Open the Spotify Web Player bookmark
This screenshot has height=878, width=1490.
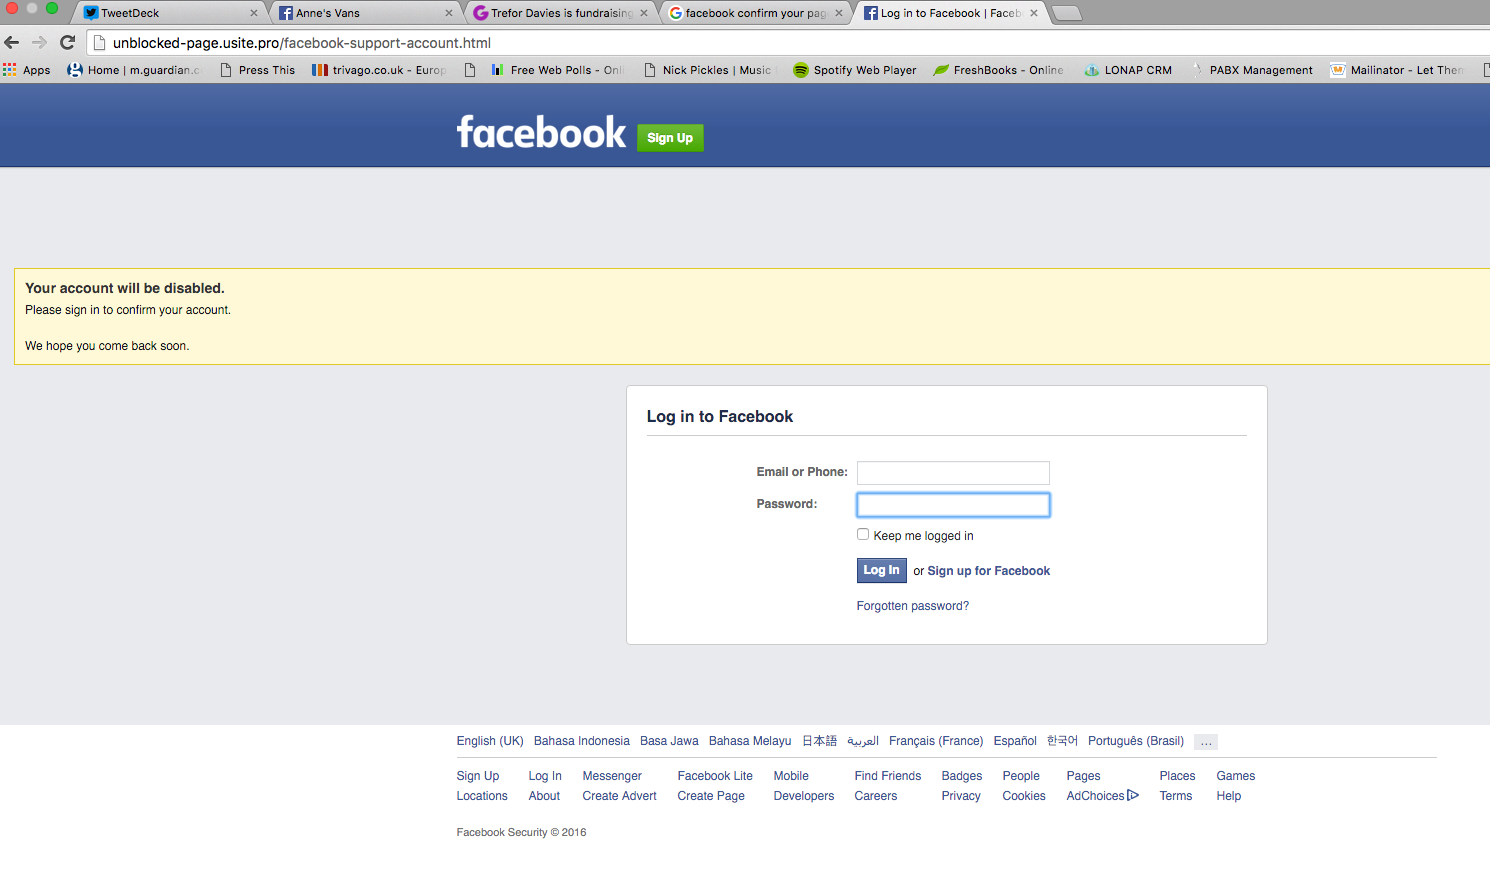click(x=855, y=70)
